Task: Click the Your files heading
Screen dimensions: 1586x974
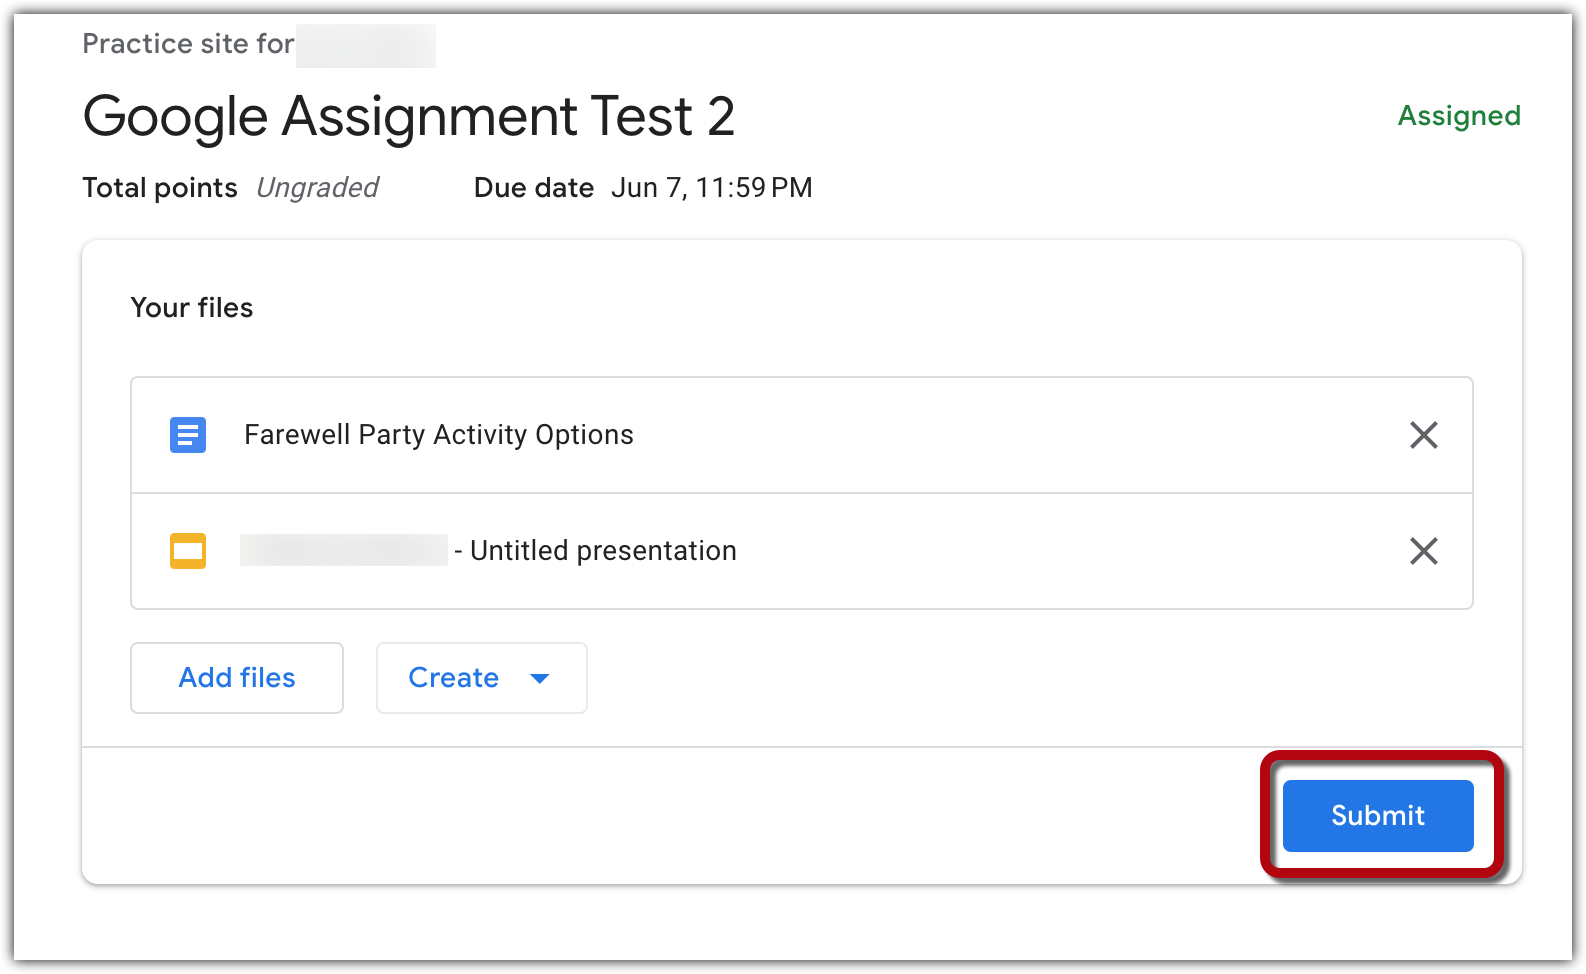Action: click(191, 308)
